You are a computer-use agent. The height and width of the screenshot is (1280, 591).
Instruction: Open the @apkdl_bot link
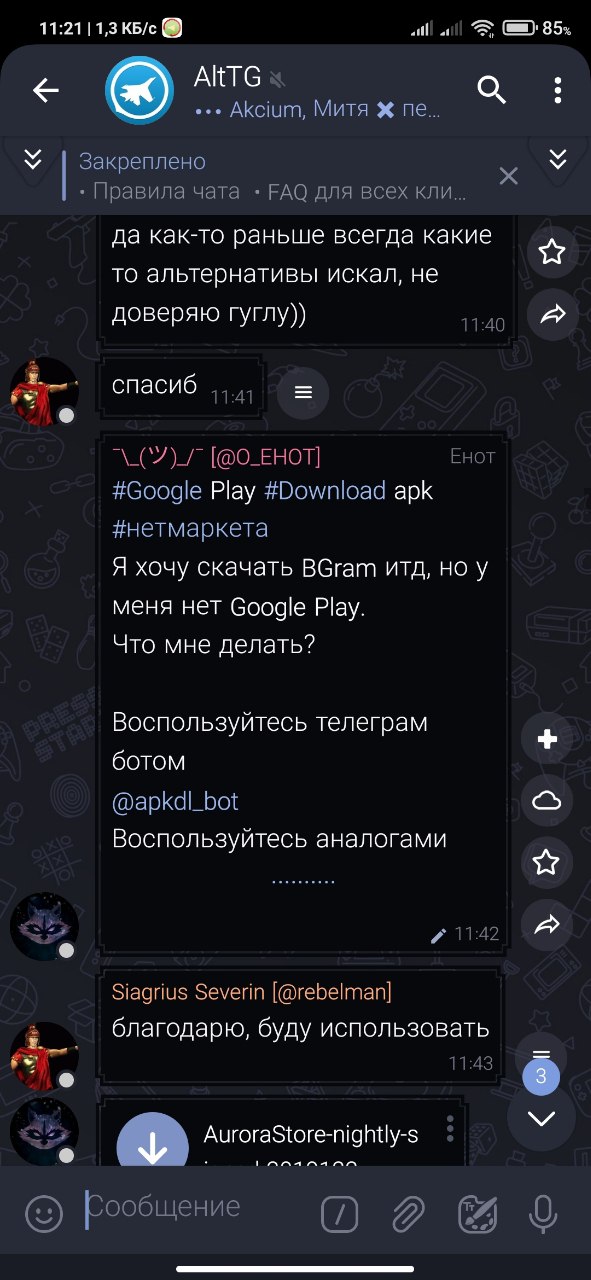[x=175, y=801]
